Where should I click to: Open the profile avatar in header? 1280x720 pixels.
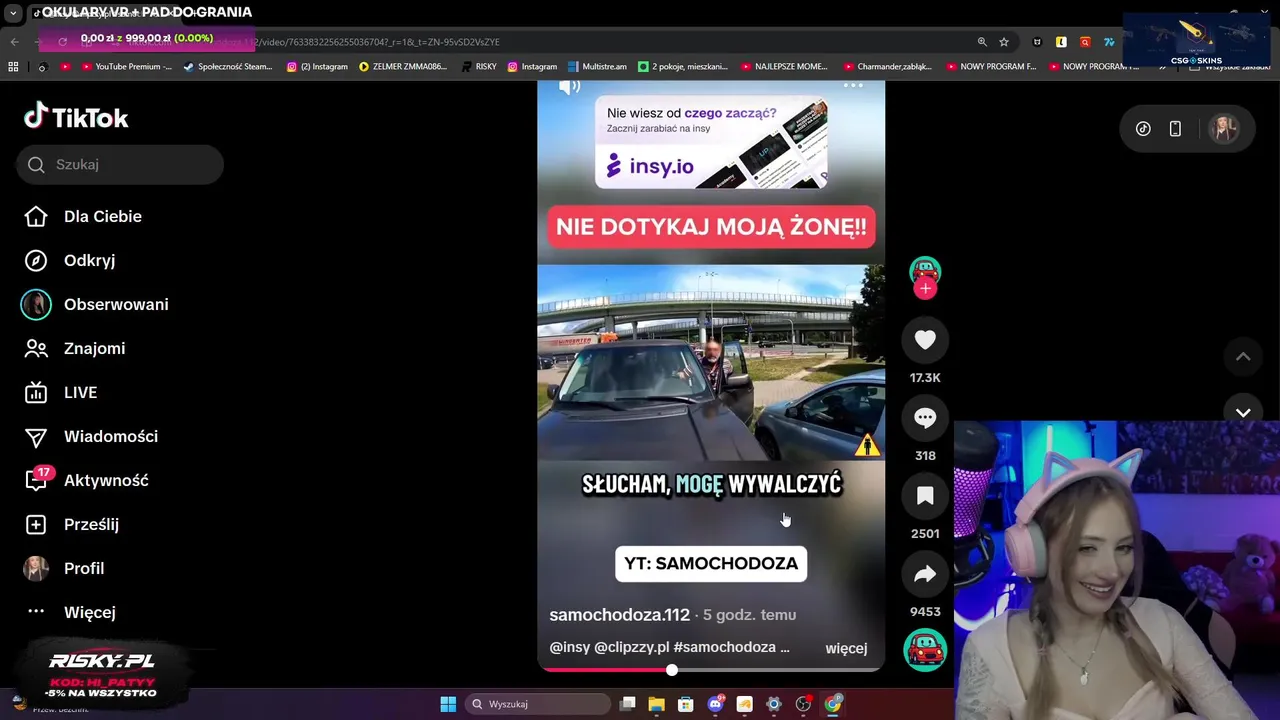[1223, 128]
